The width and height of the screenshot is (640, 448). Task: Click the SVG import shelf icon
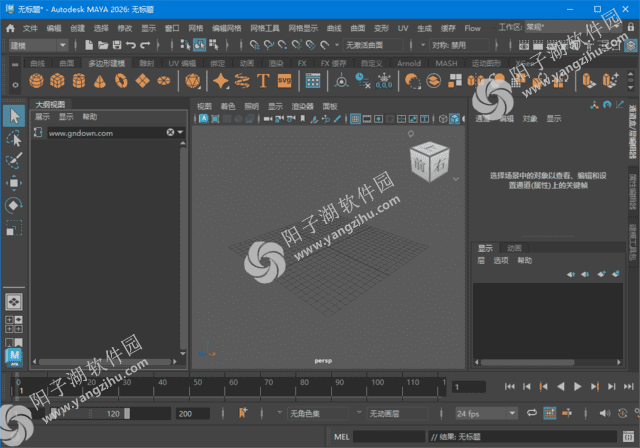click(x=284, y=80)
